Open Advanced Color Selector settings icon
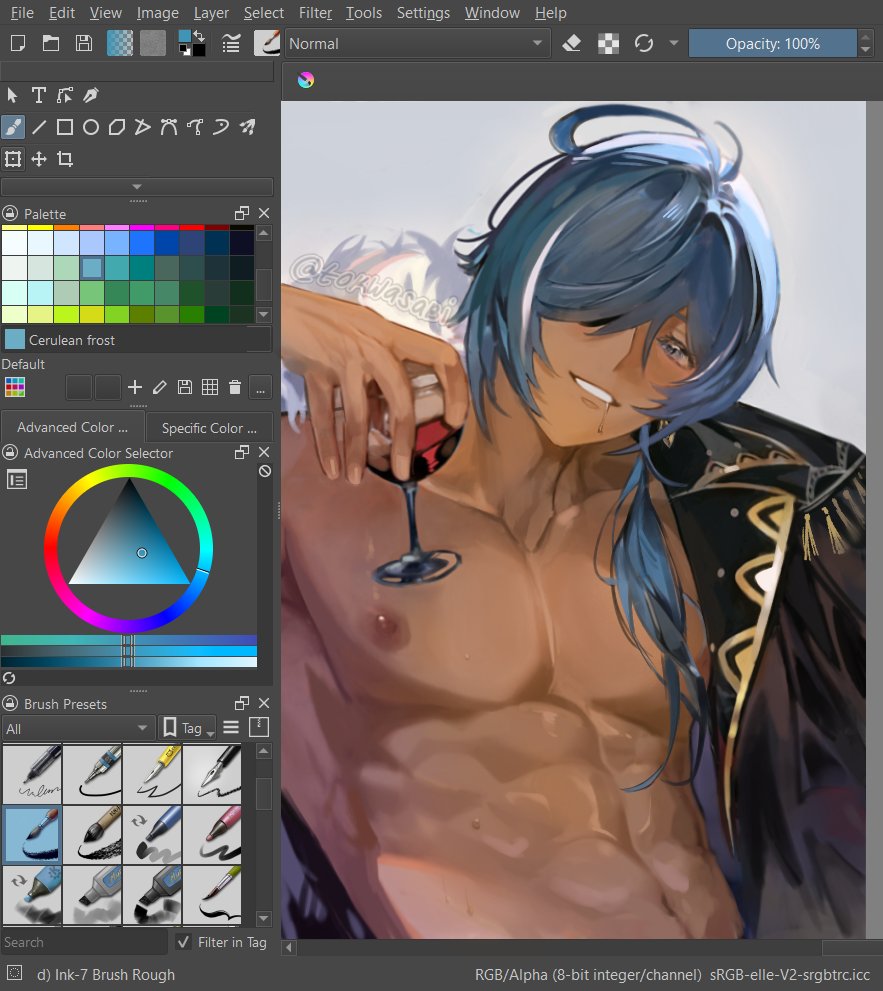This screenshot has height=991, width=883. click(16, 480)
